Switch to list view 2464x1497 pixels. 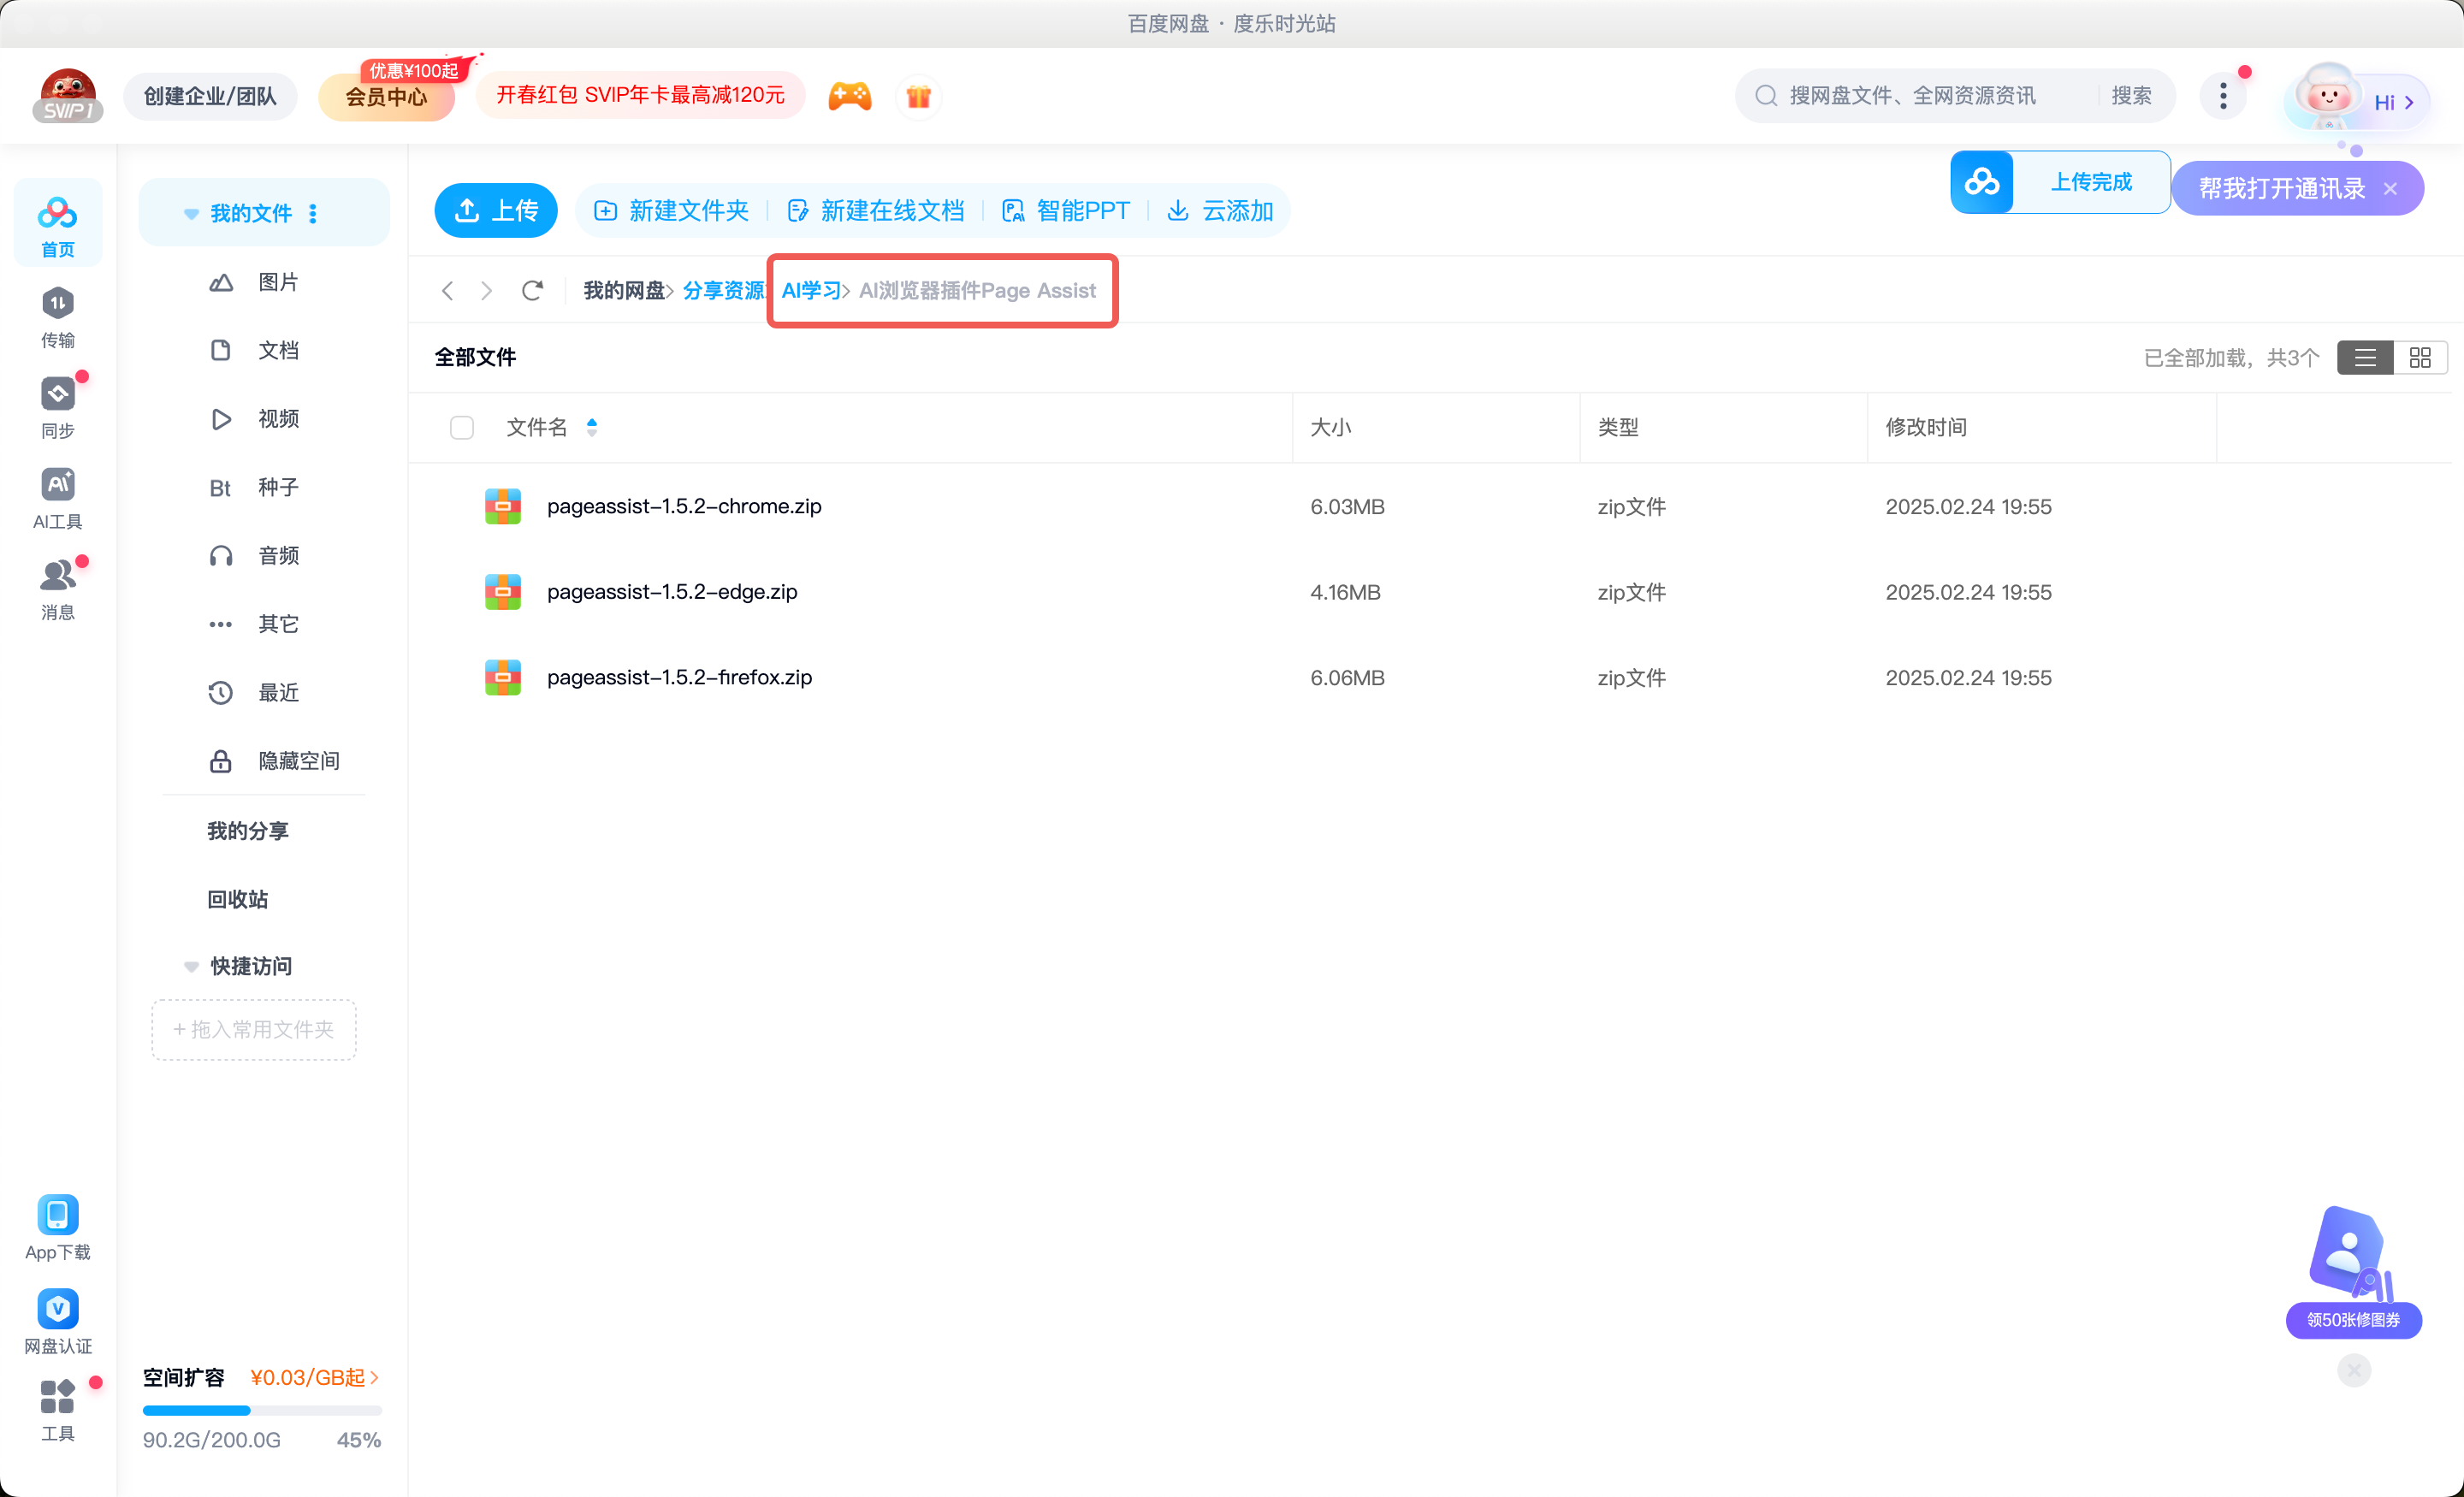point(2365,357)
